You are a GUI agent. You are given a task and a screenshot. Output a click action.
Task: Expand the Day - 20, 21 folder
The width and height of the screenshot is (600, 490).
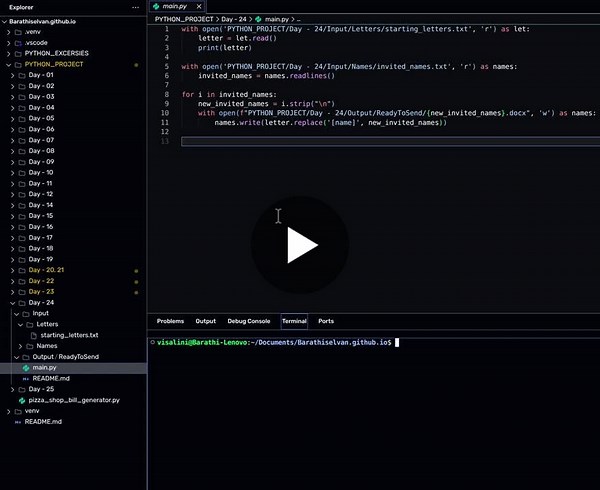12,270
